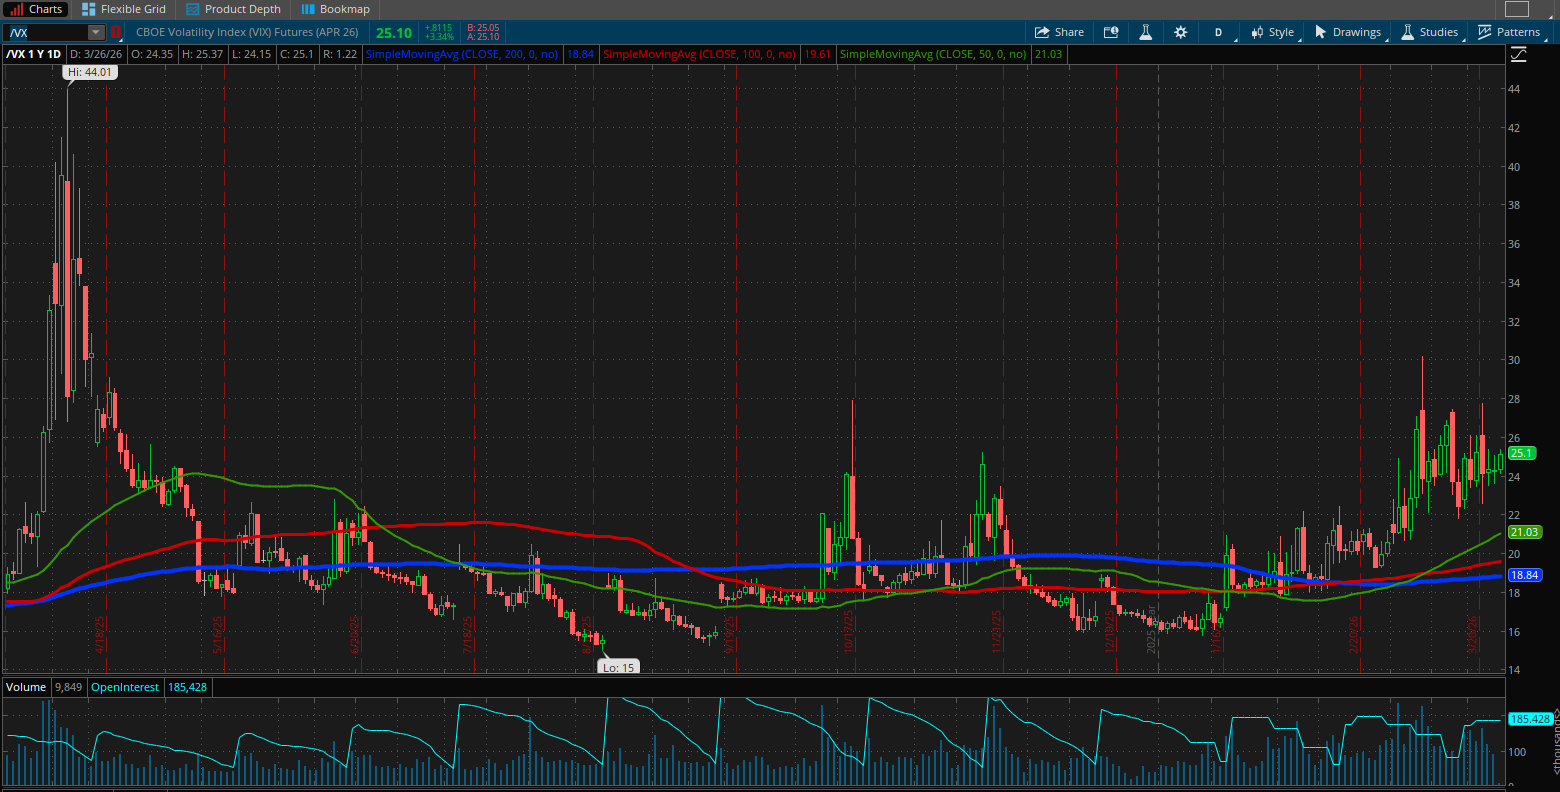The image size is (1560, 792).
Task: Click the red bar-chart icon on the Charts tab
Action: [18, 9]
